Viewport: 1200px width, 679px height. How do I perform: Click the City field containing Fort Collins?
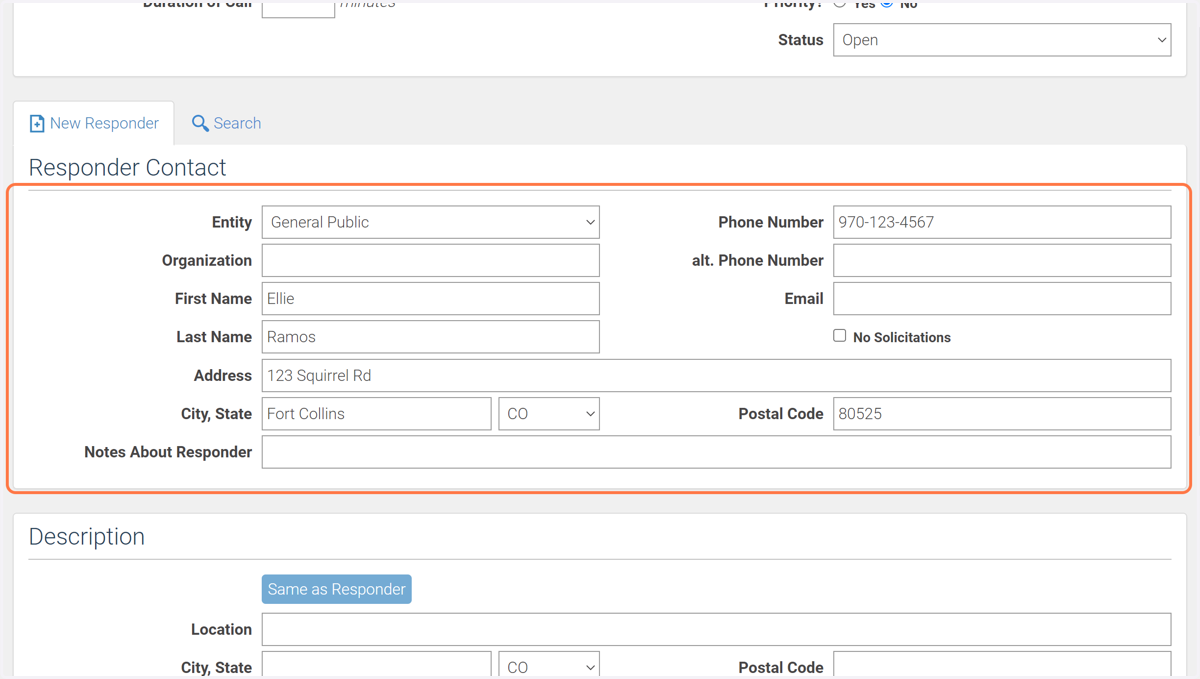(x=377, y=414)
